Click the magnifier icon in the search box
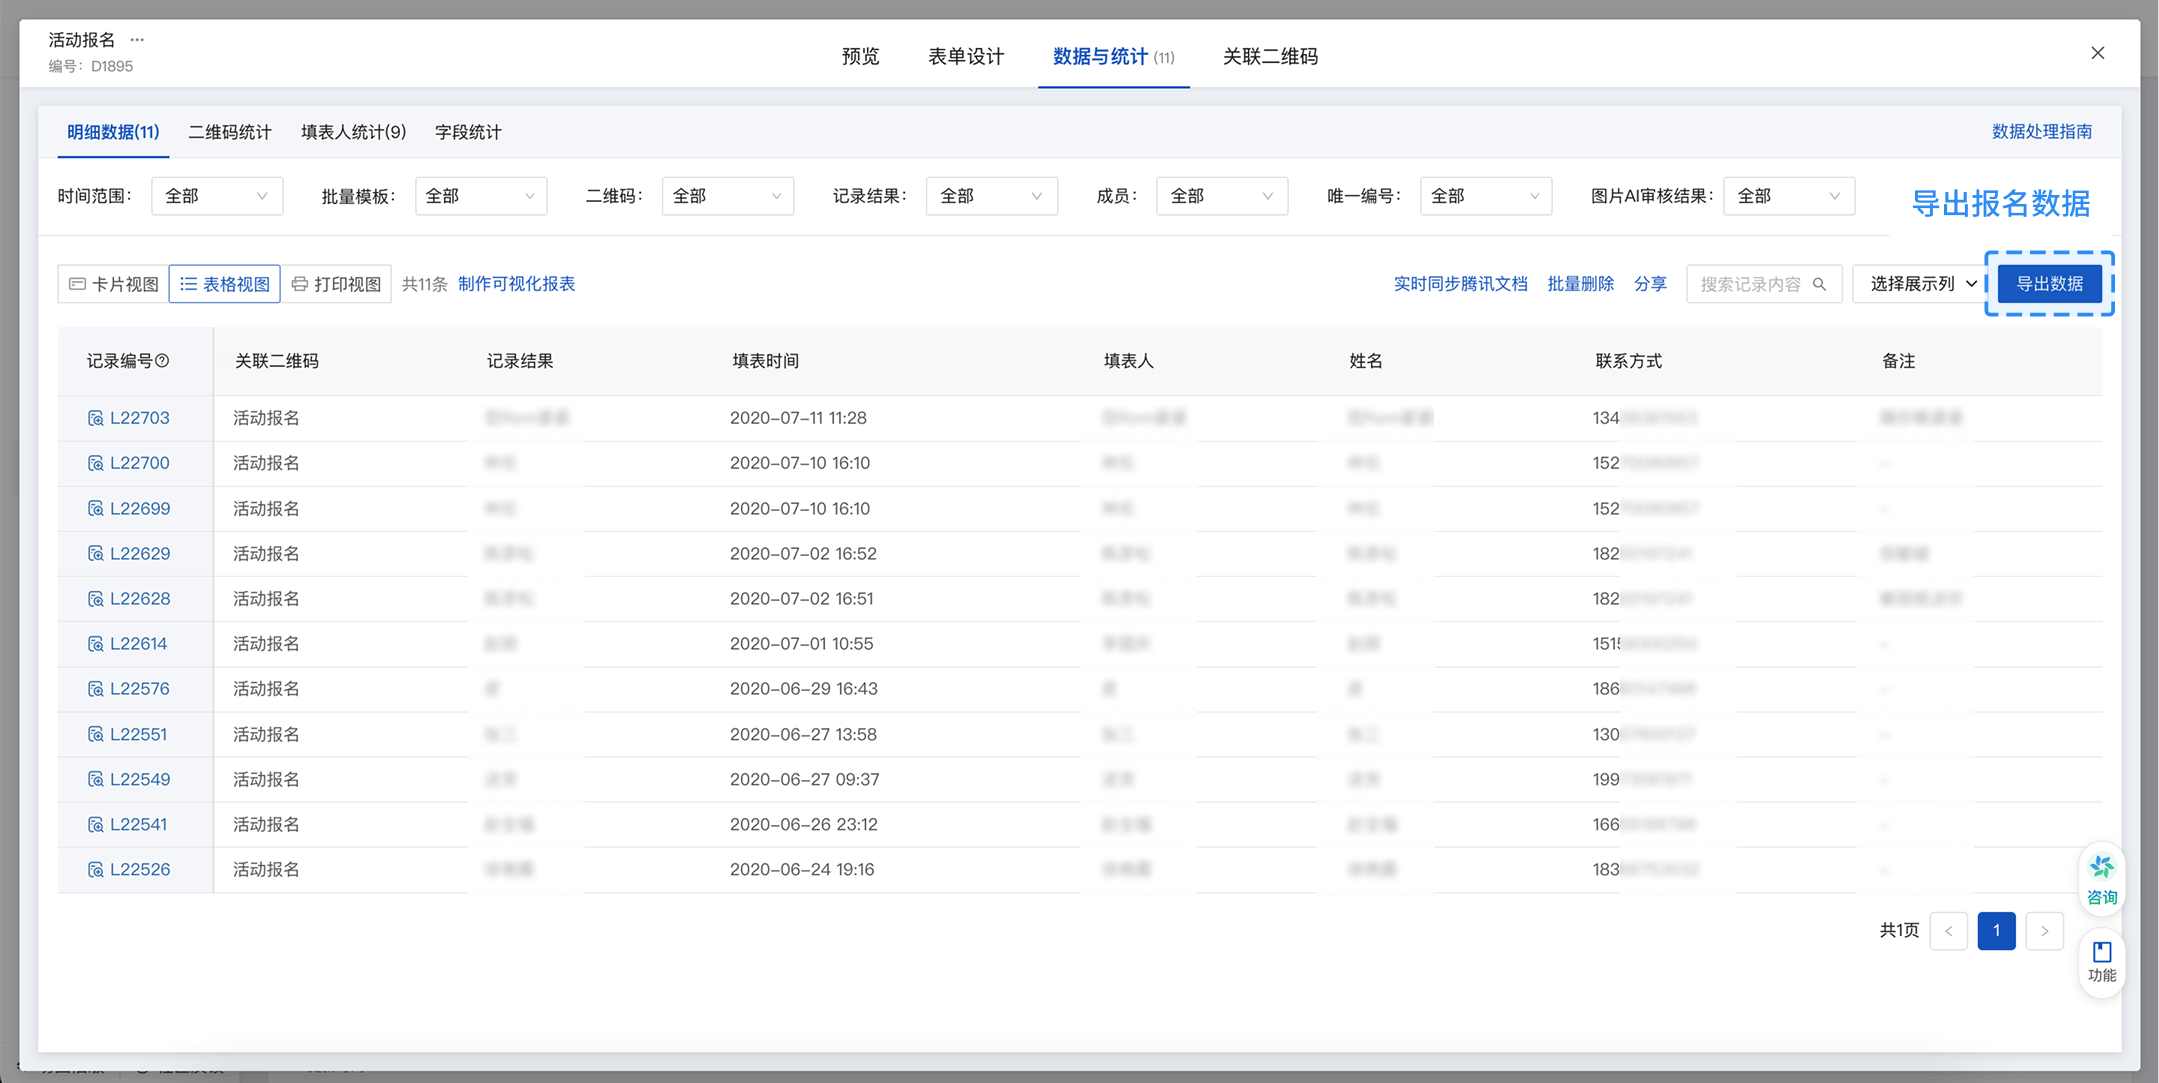Screen dimensions: 2159x1083 coord(1819,285)
